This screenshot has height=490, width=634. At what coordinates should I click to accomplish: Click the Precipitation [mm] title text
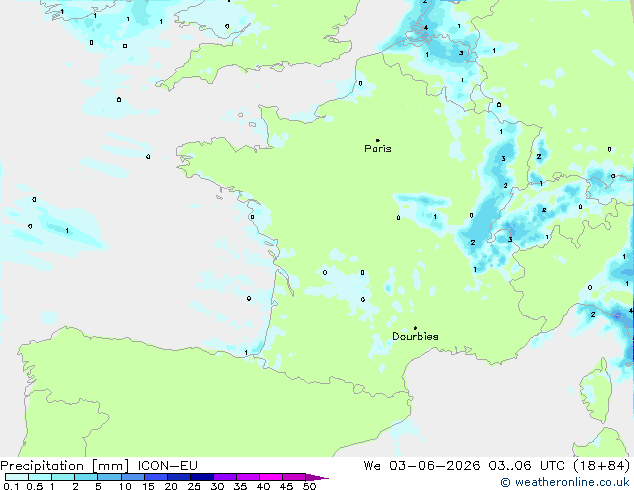(65, 466)
